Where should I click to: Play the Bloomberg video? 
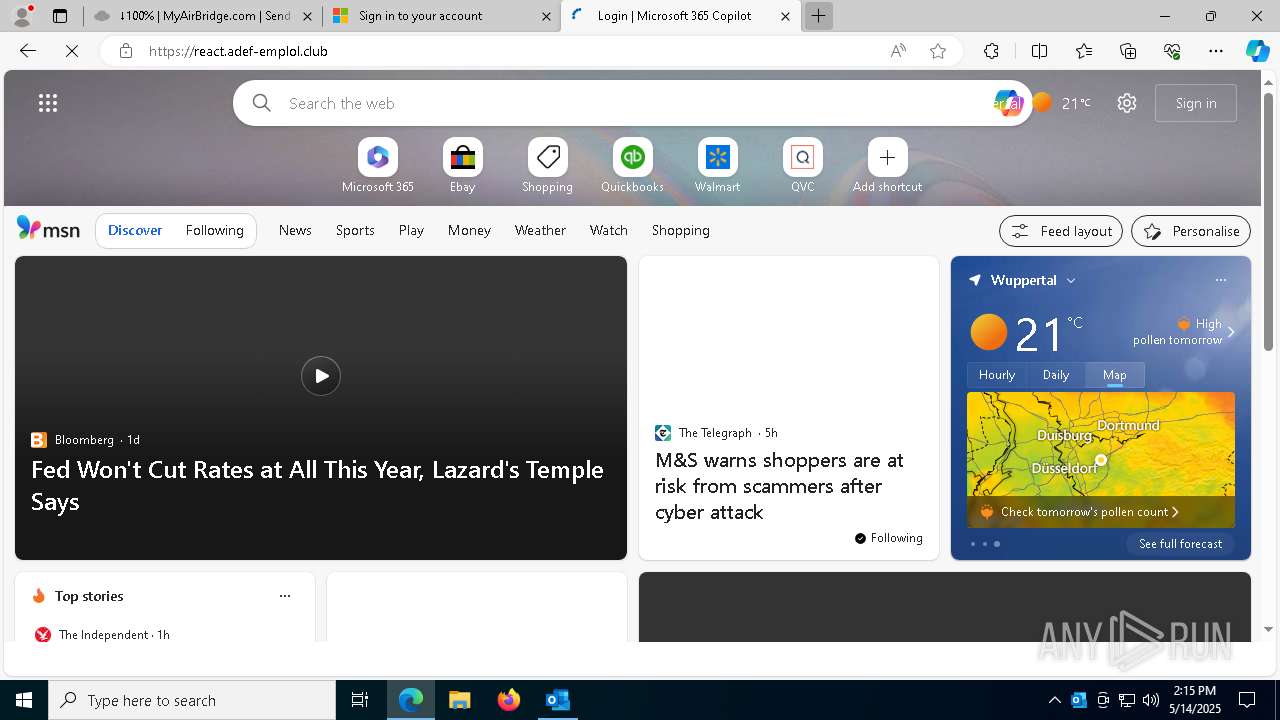[x=321, y=376]
